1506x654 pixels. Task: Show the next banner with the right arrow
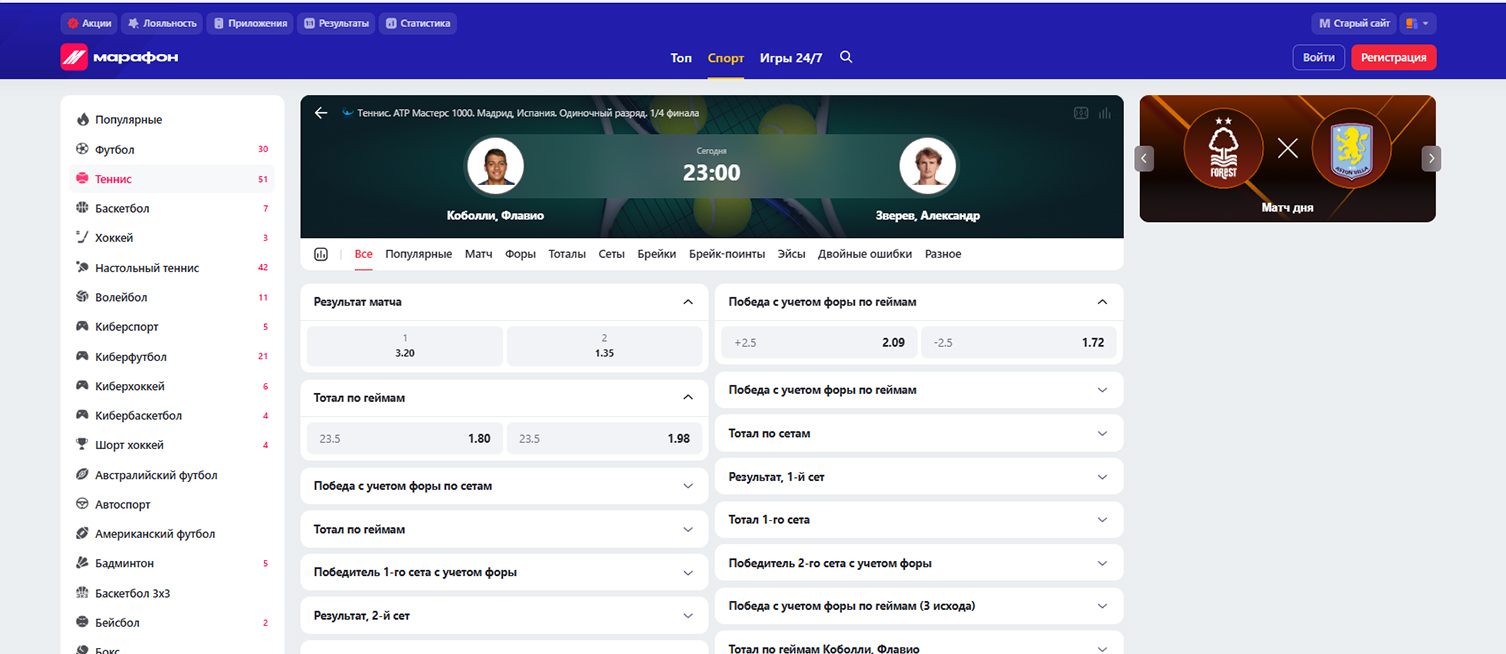[1432, 158]
